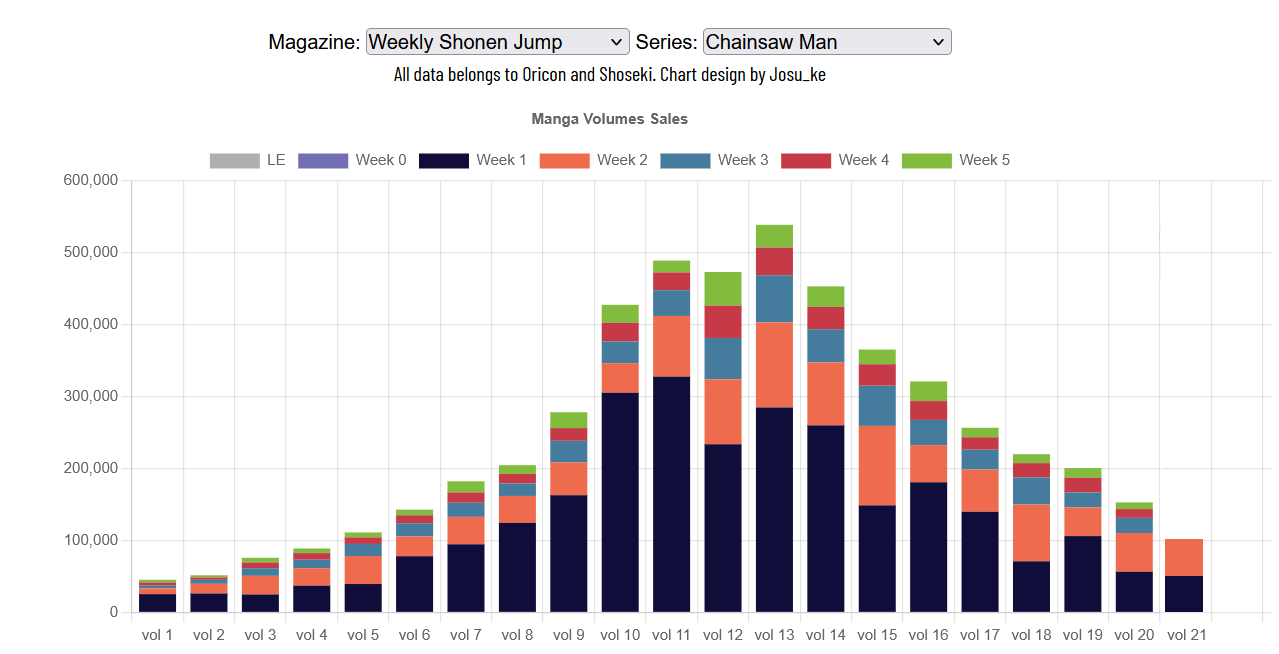The width and height of the screenshot is (1279, 654).
Task: Click the 'vol 1' axis label
Action: coord(157,635)
